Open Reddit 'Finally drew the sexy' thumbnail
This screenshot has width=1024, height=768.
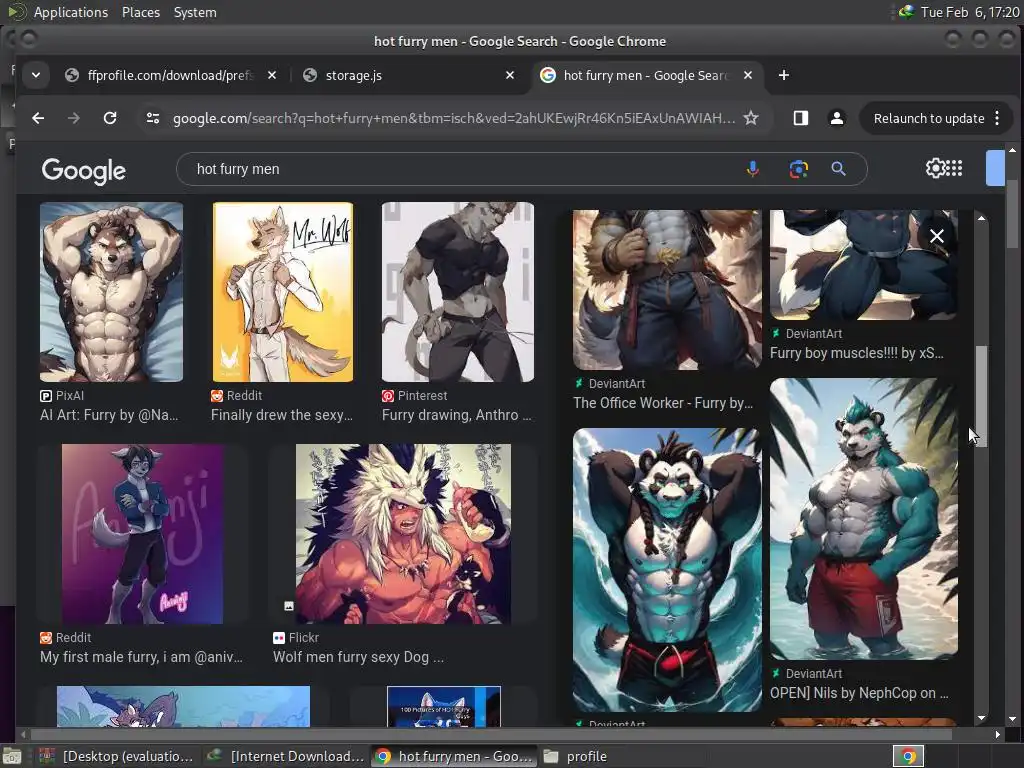point(283,292)
